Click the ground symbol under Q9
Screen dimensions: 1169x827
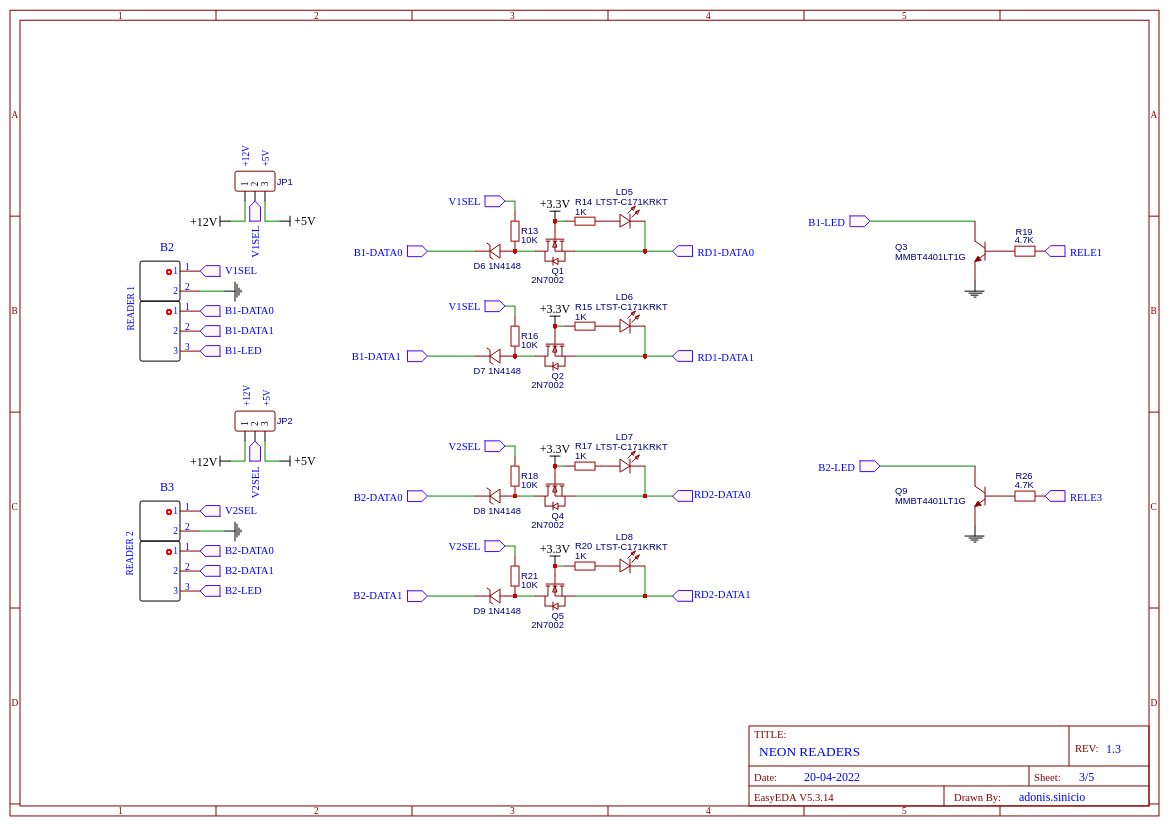(974, 537)
